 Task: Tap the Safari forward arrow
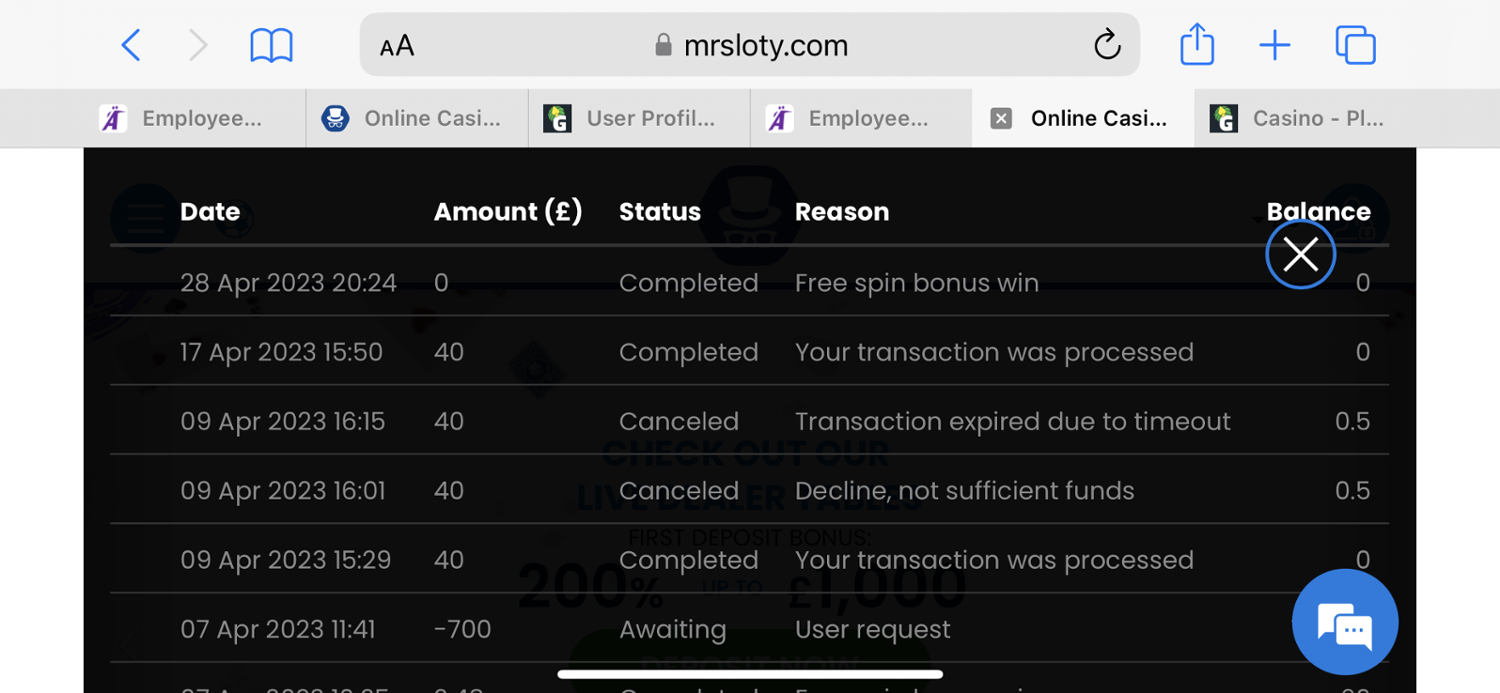(198, 45)
